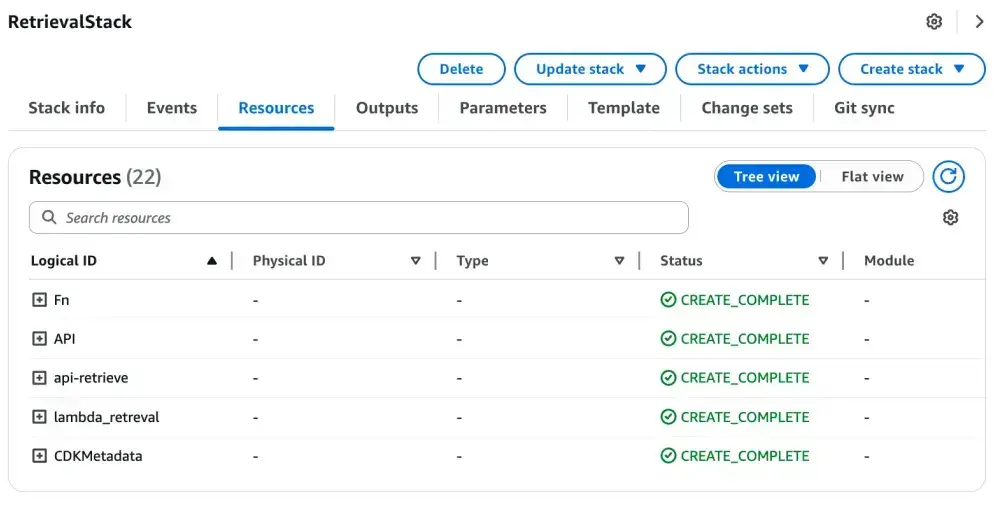Viewport: 1000px width, 508px height.
Task: Expand the api-retrieve resource node
Action: click(40, 378)
